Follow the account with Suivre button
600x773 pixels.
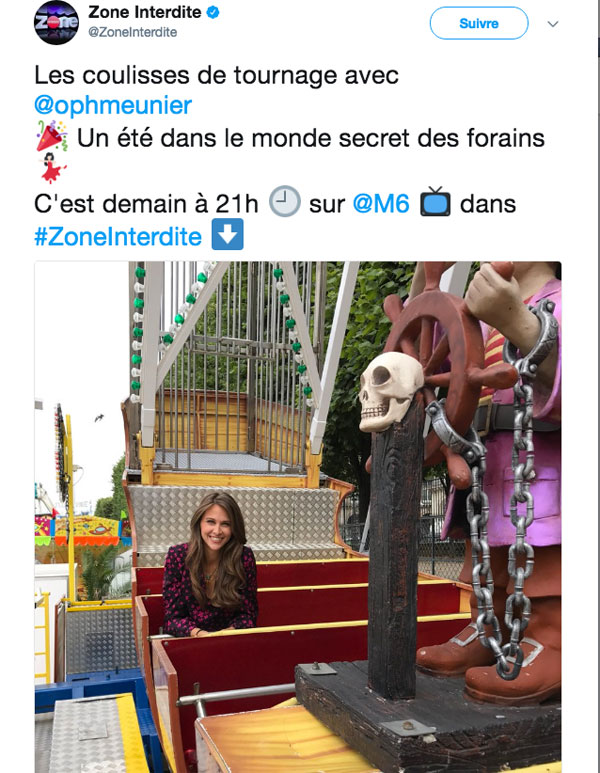tap(479, 23)
